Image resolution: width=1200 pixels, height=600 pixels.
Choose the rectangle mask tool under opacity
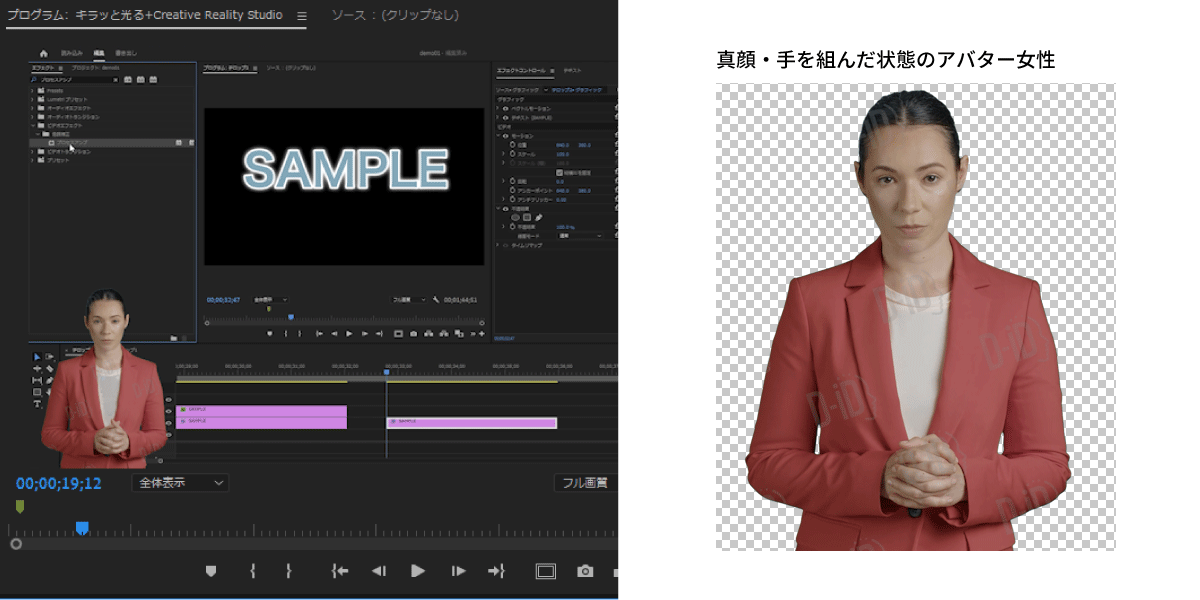[x=527, y=217]
